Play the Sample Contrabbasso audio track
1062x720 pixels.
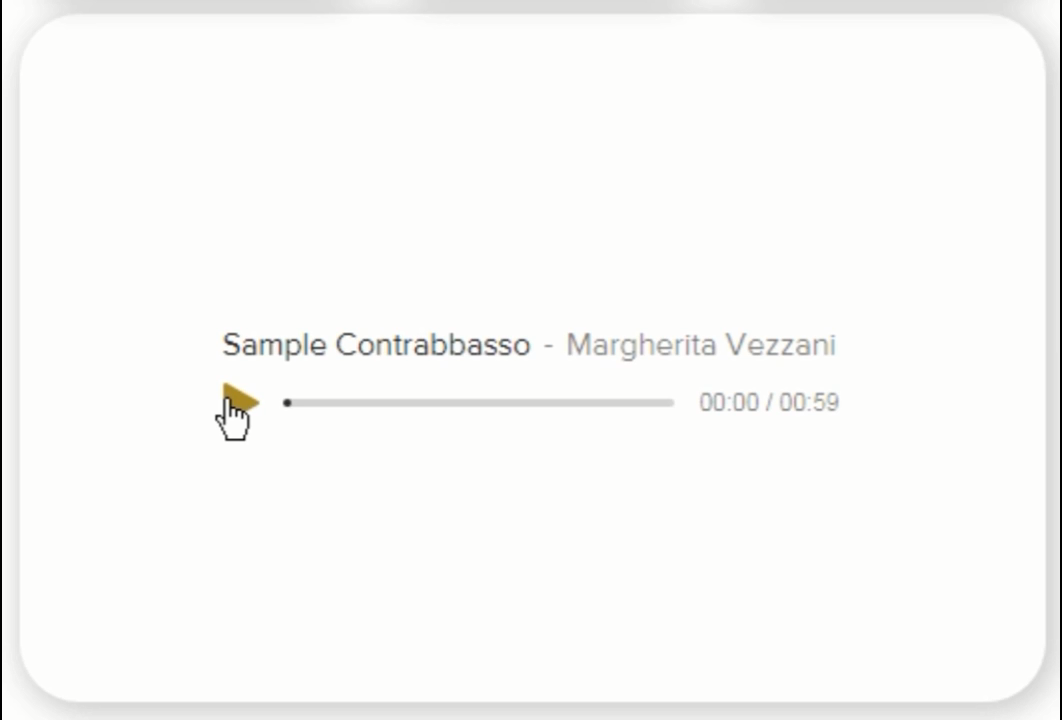point(239,402)
